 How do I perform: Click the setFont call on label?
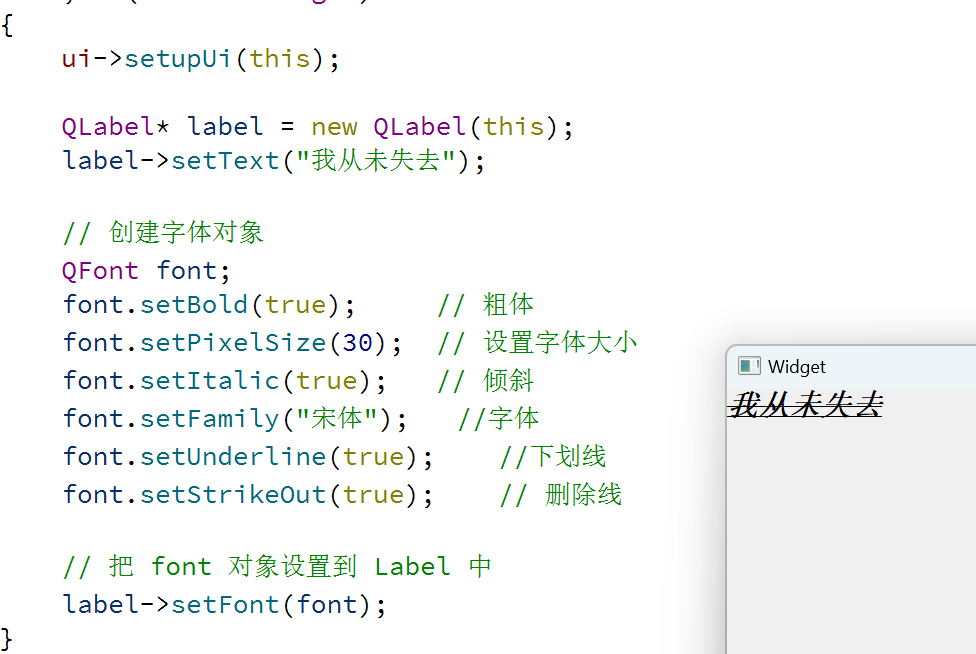click(x=225, y=604)
